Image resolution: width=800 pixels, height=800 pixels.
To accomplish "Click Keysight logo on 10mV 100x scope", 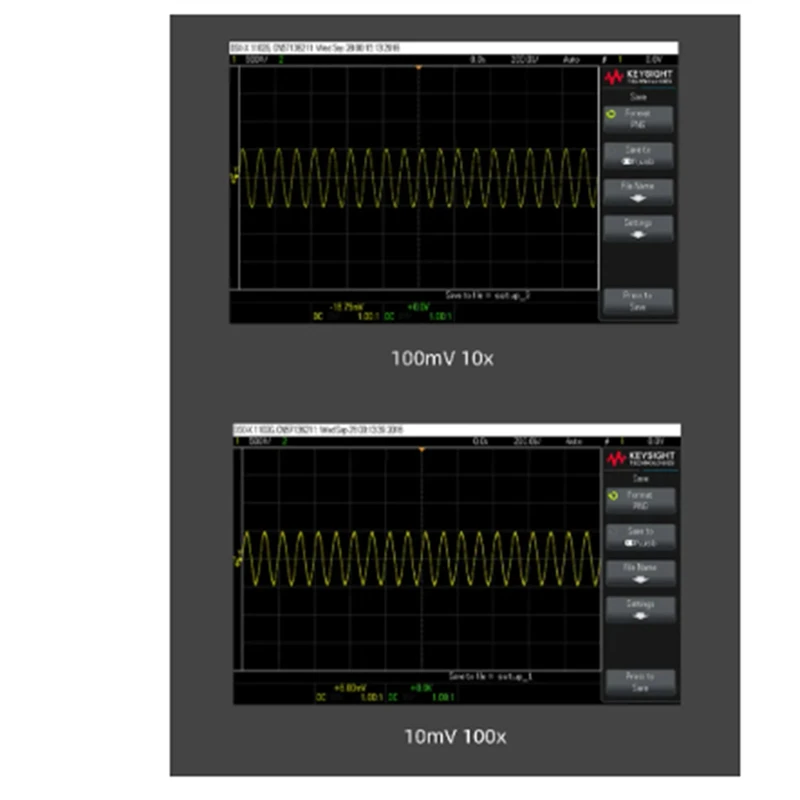I will tap(640, 458).
